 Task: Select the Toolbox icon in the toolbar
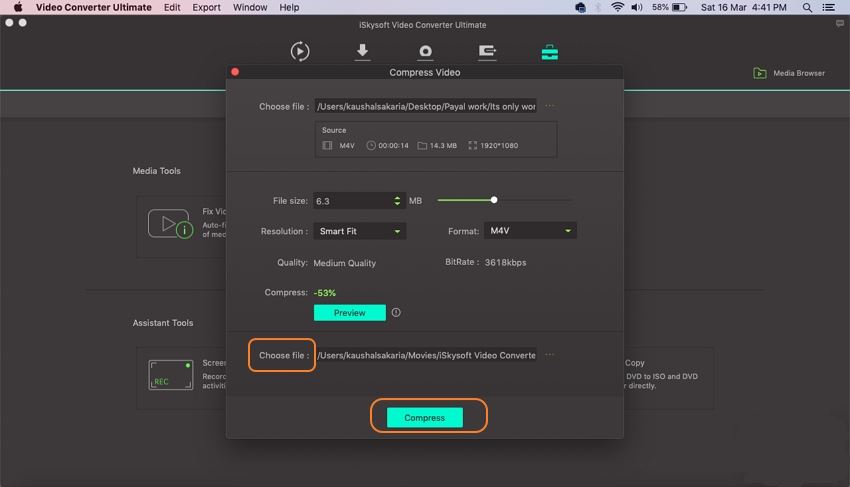click(x=549, y=52)
